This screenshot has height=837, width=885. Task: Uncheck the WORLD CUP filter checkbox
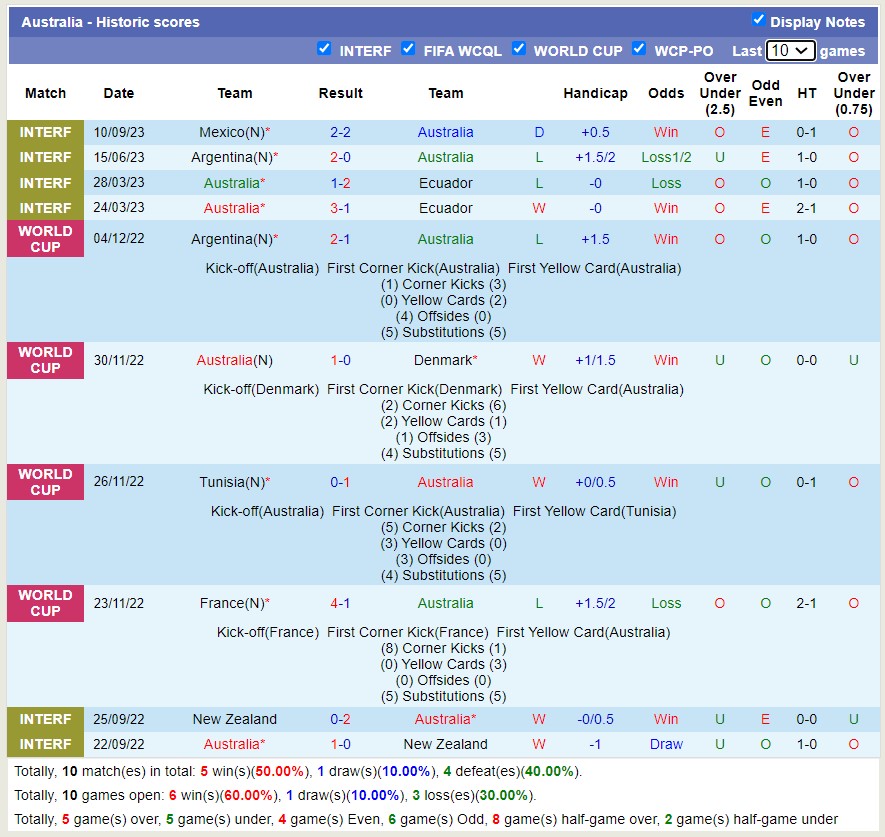pyautogui.click(x=518, y=48)
